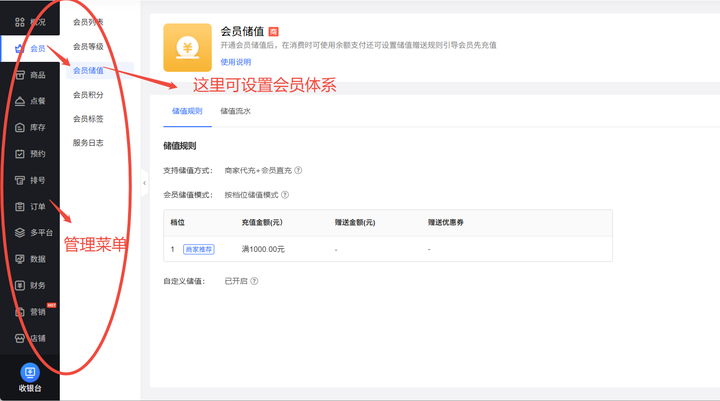Switch to 储值流水 tab
Screen dimensions: 720x401
tap(236, 111)
